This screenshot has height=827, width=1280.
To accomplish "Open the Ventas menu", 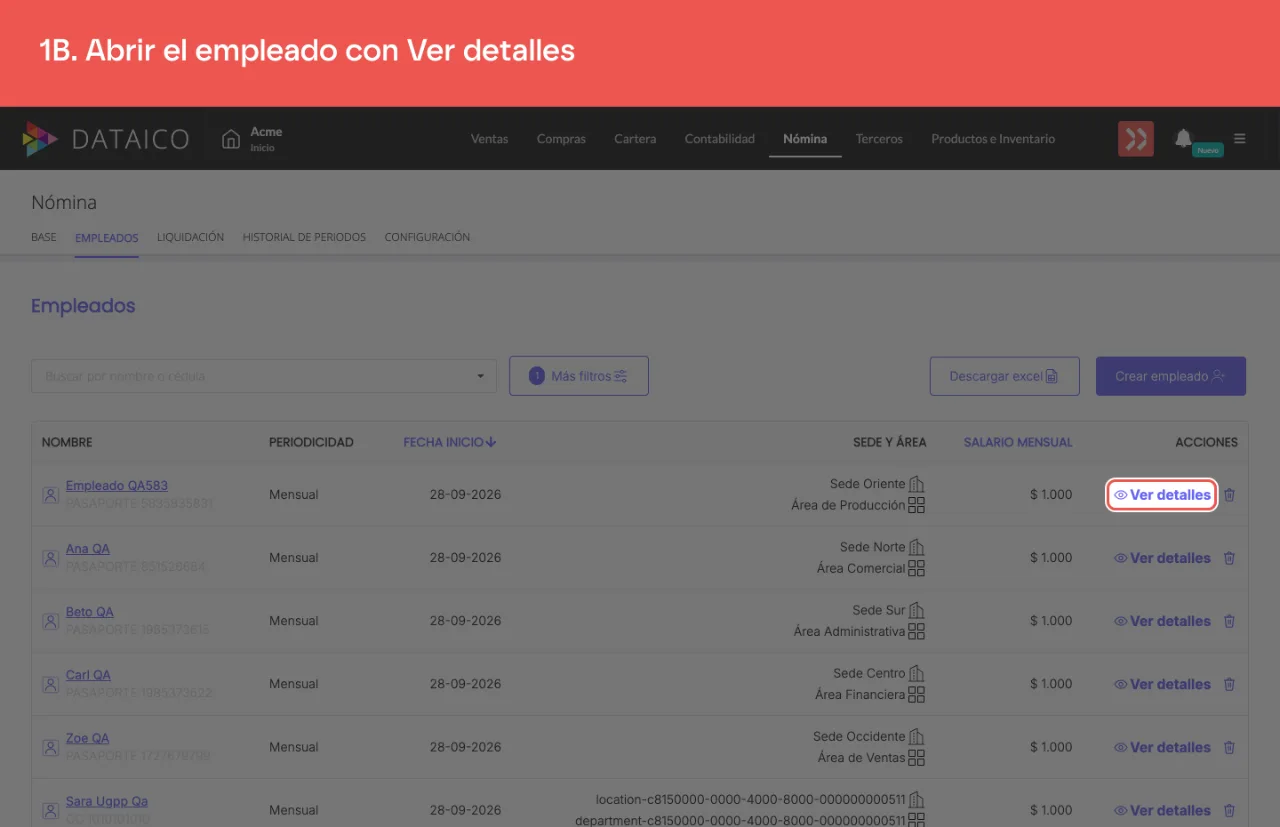I will (489, 139).
